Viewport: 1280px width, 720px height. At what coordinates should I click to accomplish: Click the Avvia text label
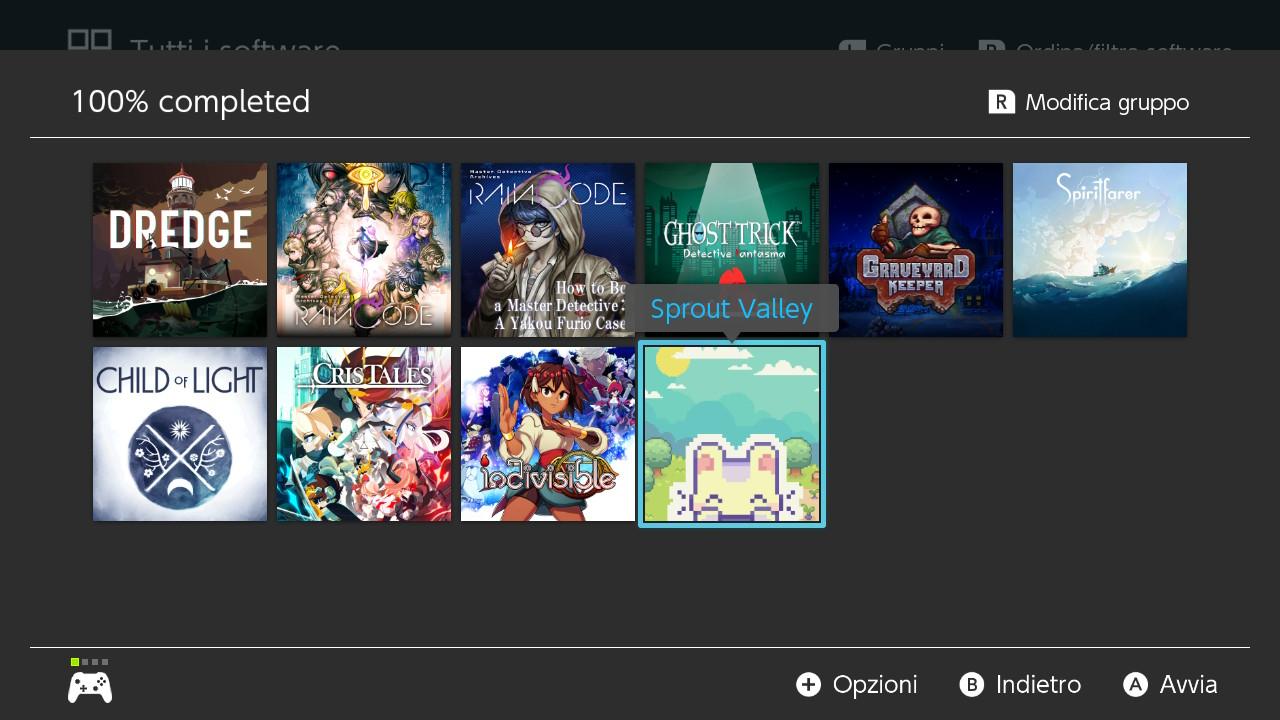point(1188,685)
